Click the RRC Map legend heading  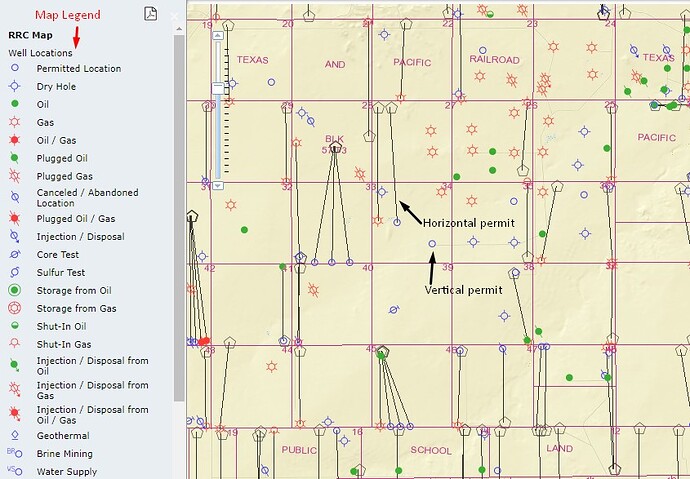coord(29,35)
